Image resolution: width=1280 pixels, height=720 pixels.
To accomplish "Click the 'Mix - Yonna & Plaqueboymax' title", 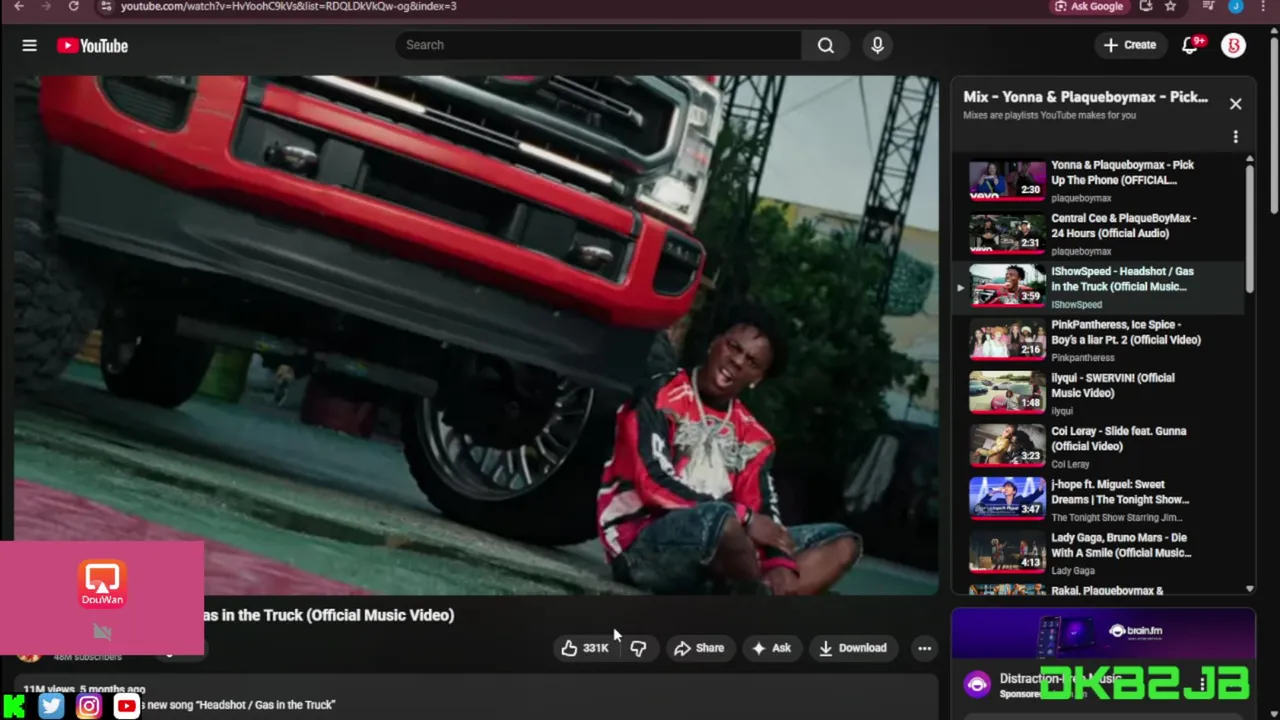I will click(1085, 97).
